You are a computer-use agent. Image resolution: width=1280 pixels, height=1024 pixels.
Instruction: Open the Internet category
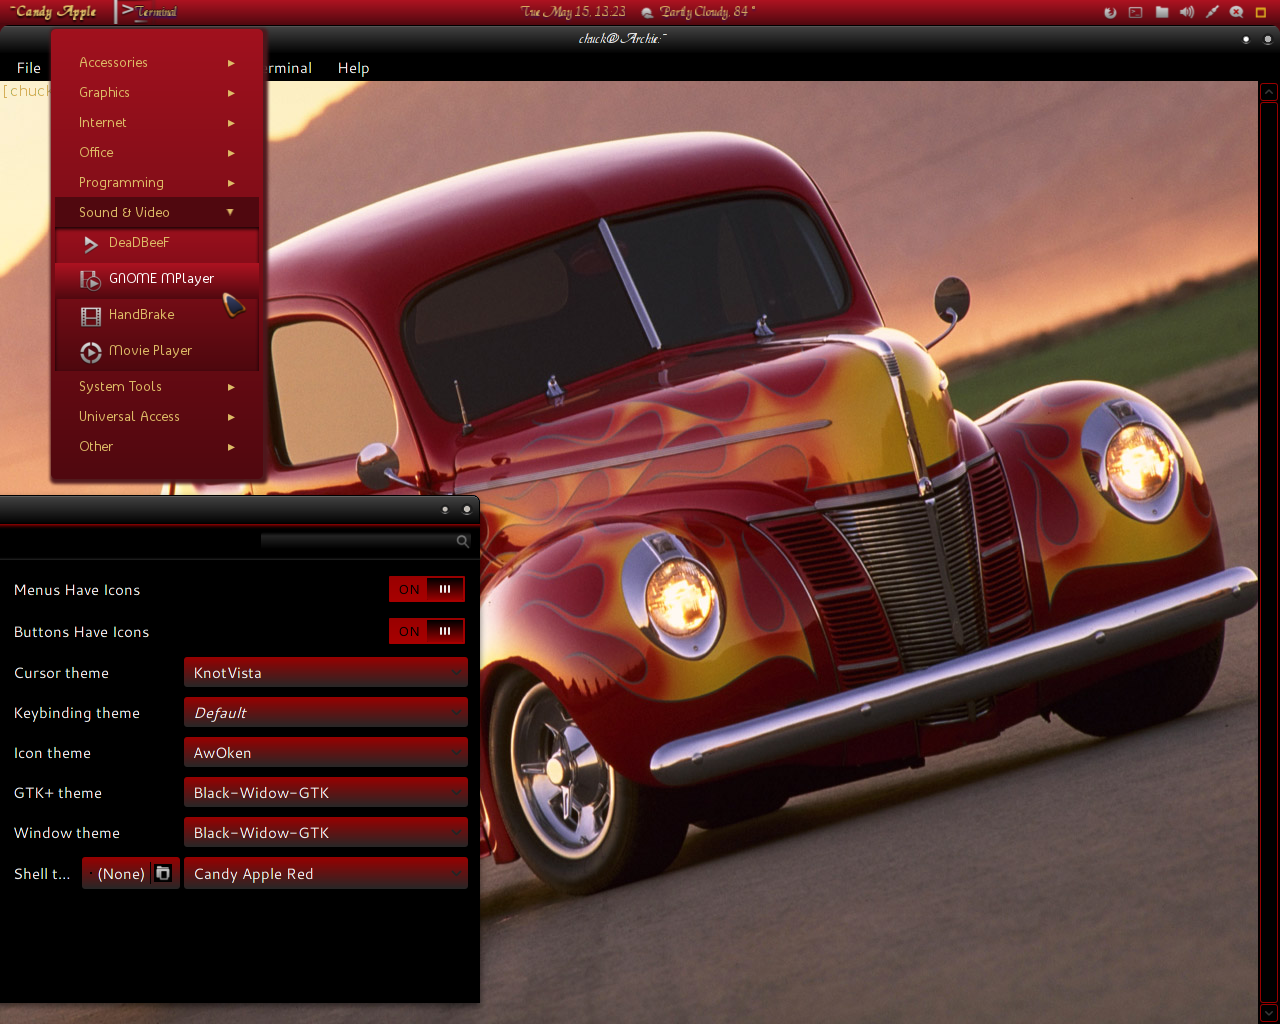[157, 122]
